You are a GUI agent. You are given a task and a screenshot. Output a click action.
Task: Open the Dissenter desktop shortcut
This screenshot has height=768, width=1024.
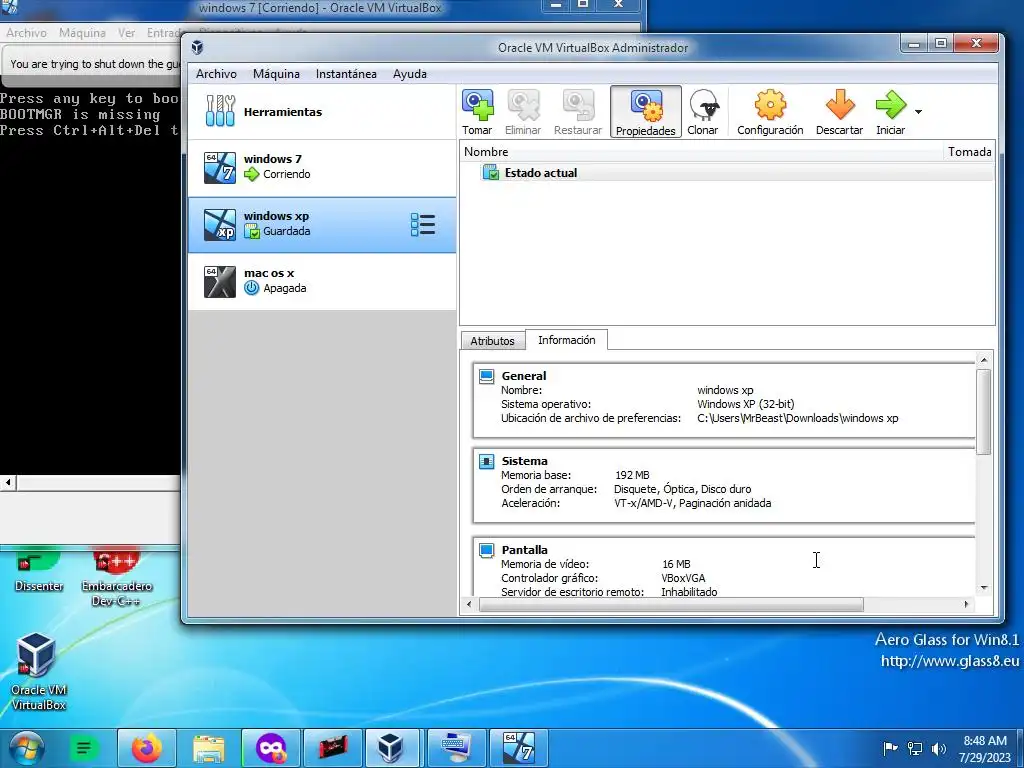coord(39,569)
